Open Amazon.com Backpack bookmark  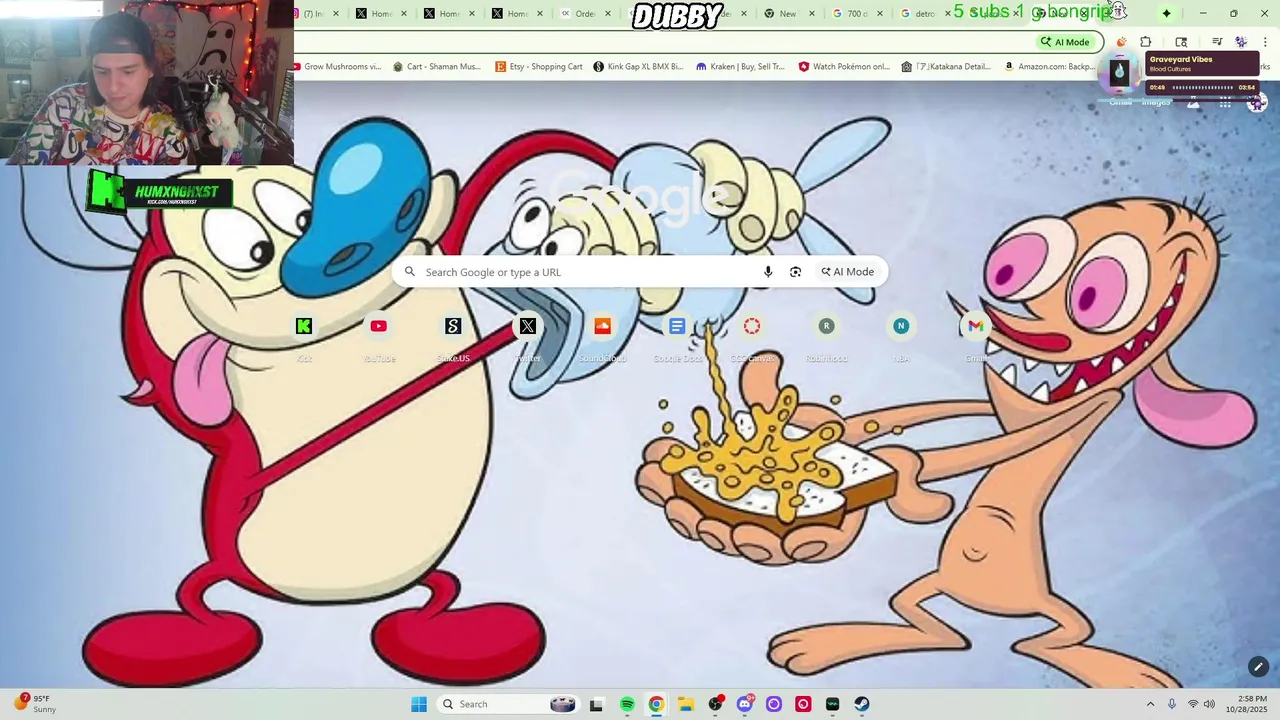[x=1050, y=67]
